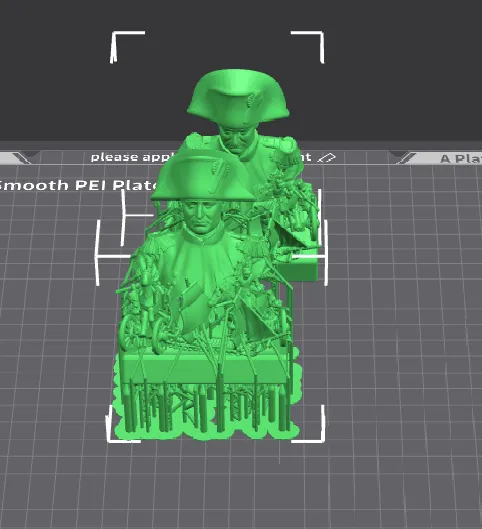Screen dimensions: 482x529
Task: Click the pencil icon to rename the plate
Action: 327,158
